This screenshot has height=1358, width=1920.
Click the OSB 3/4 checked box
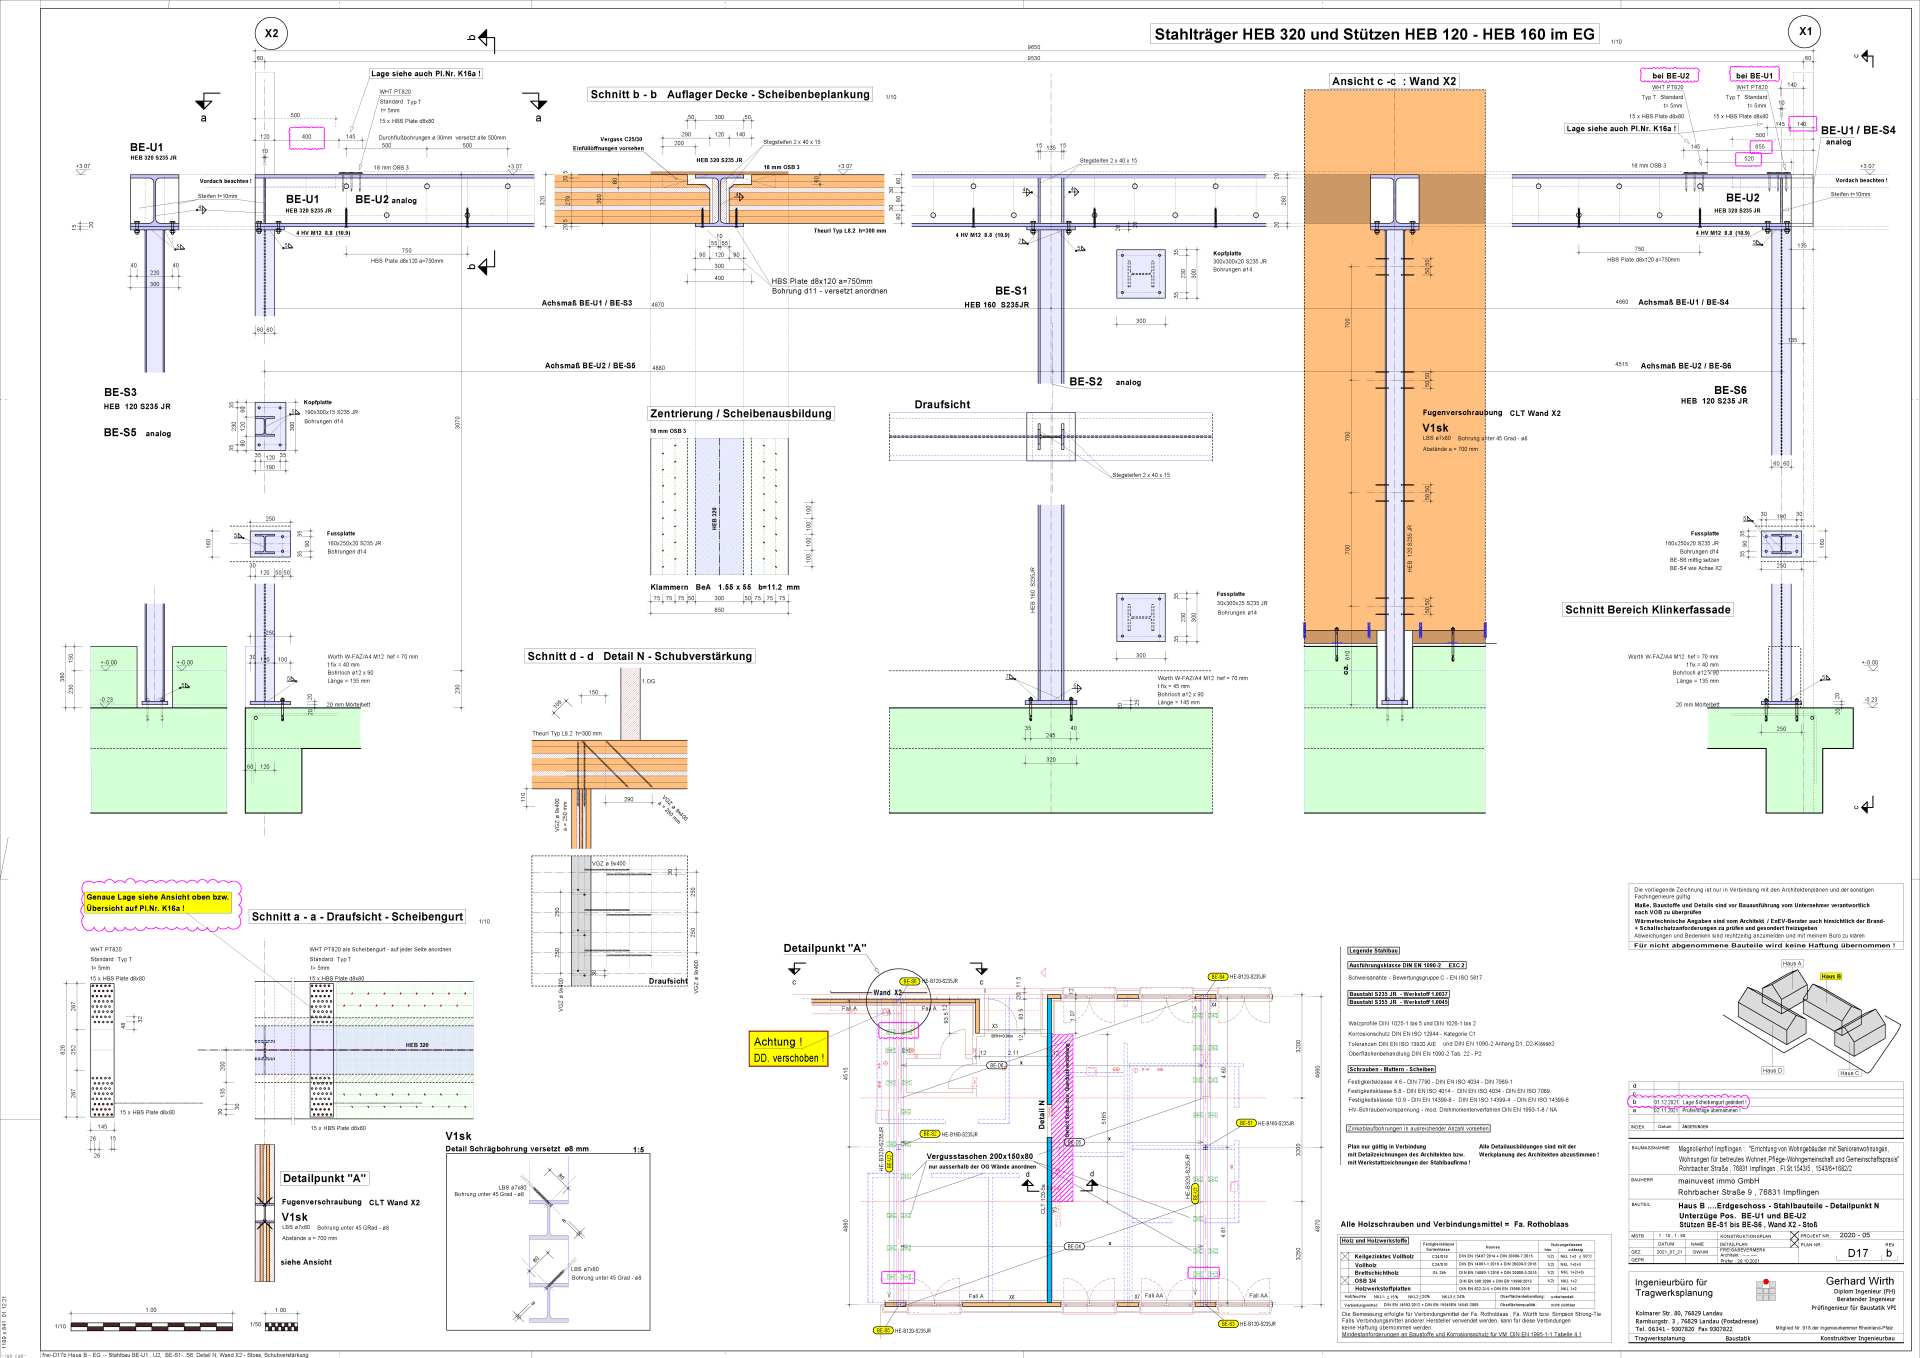pos(1345,1280)
